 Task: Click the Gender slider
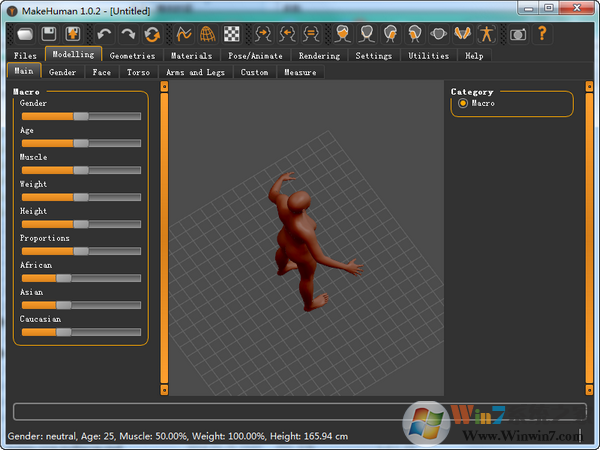coord(80,116)
